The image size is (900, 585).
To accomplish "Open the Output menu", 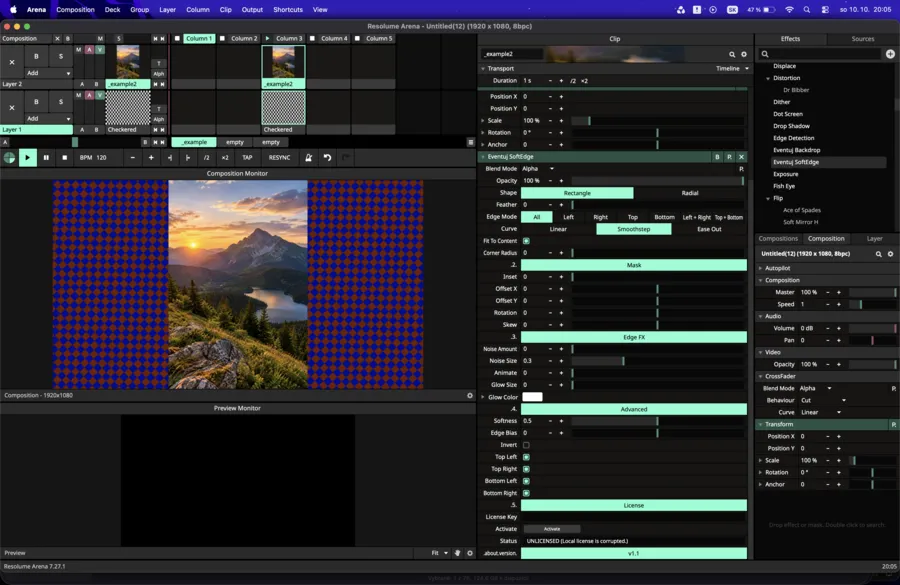I will pos(252,10).
